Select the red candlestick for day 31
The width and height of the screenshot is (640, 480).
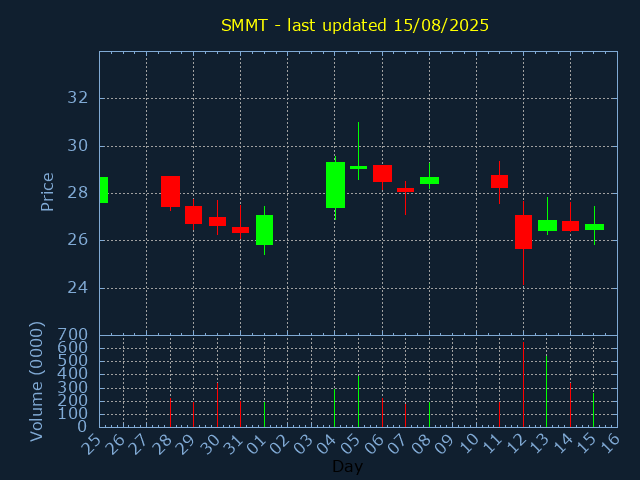pos(240,230)
